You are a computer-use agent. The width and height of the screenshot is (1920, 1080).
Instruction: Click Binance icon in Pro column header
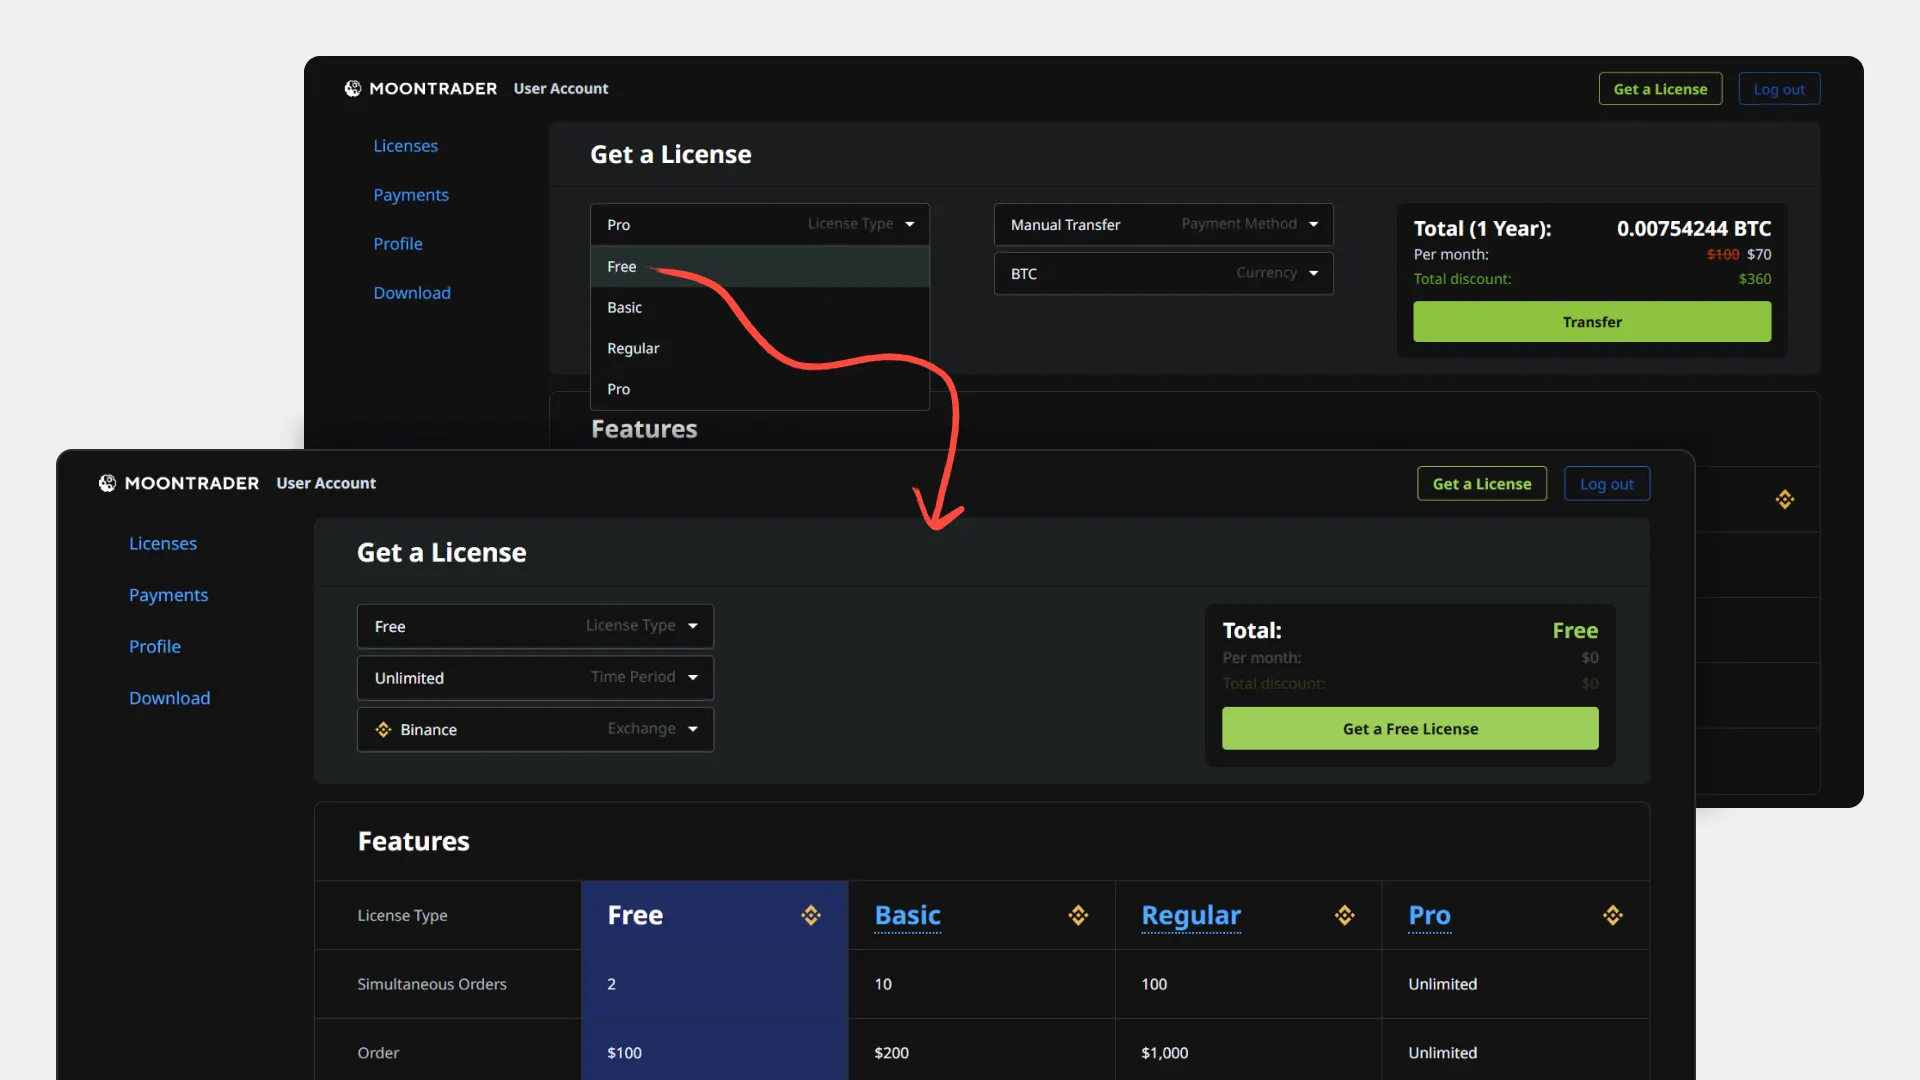(x=1613, y=915)
